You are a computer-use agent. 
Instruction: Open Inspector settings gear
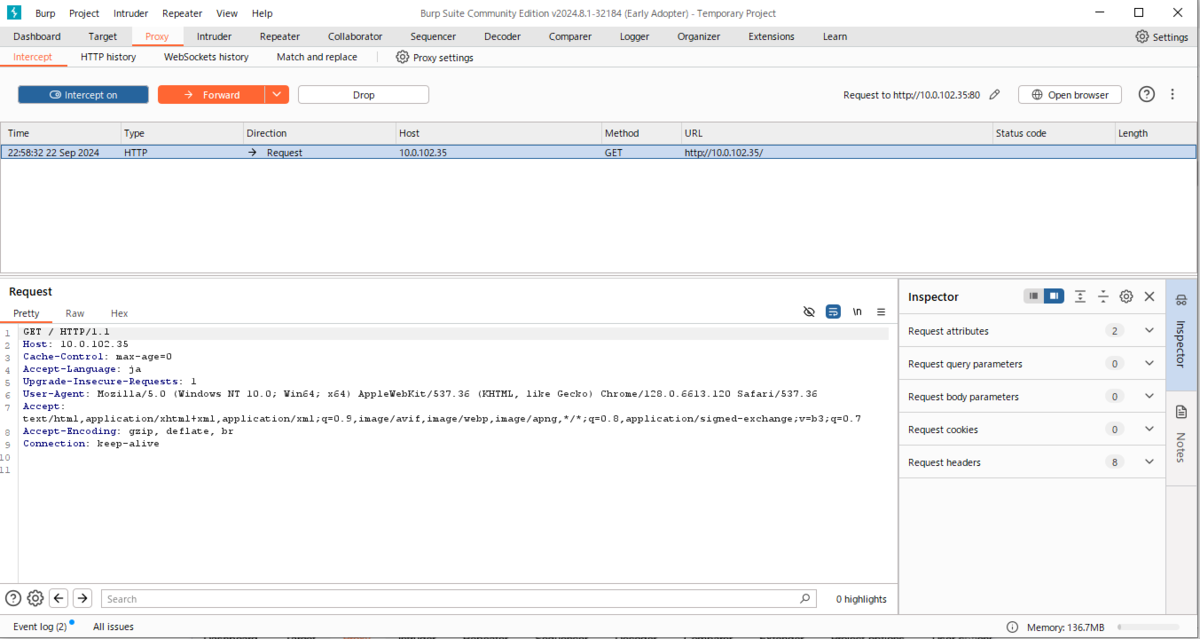1126,296
